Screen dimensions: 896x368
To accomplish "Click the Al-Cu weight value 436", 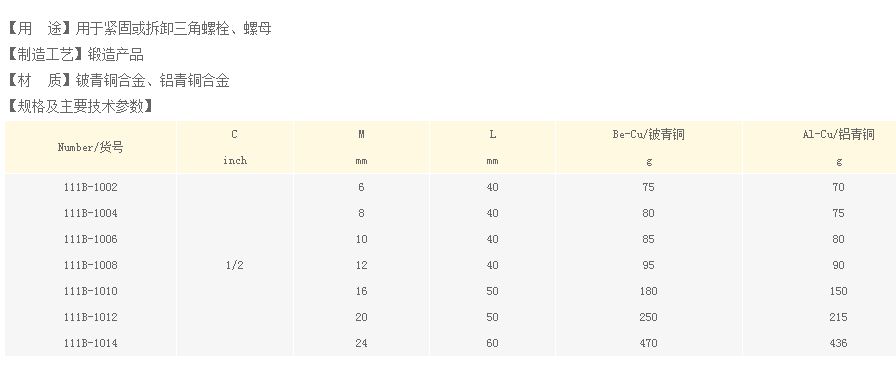I will (838, 343).
